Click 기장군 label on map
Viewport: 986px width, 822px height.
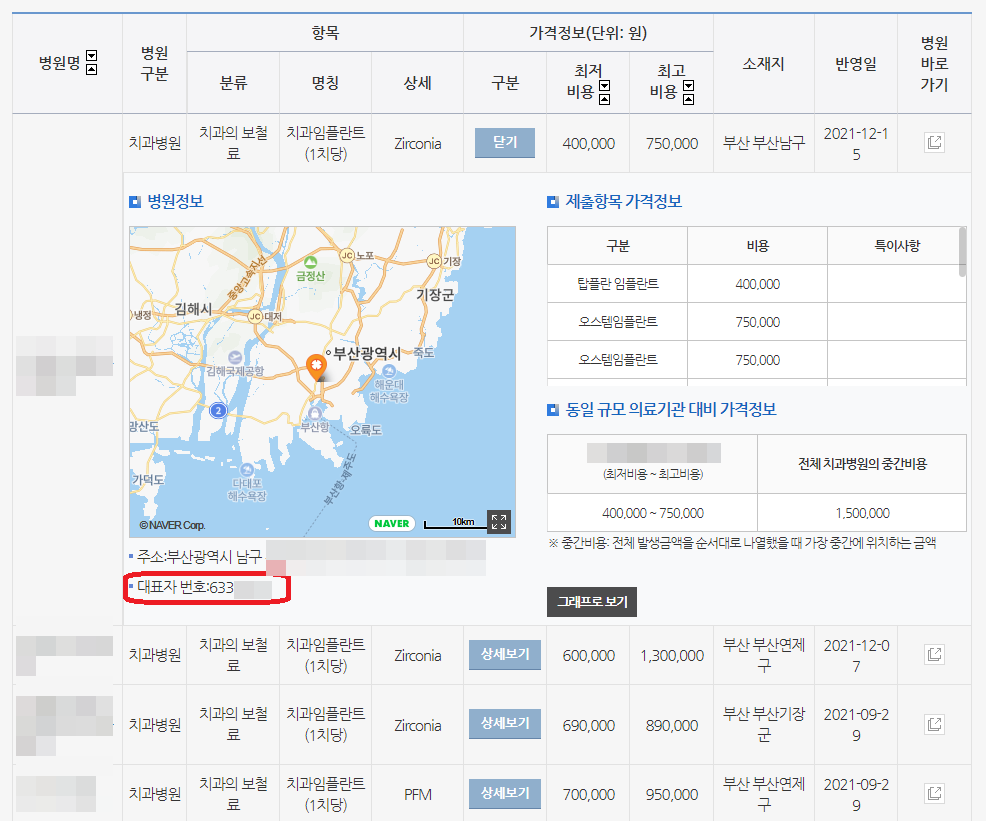coord(435,294)
